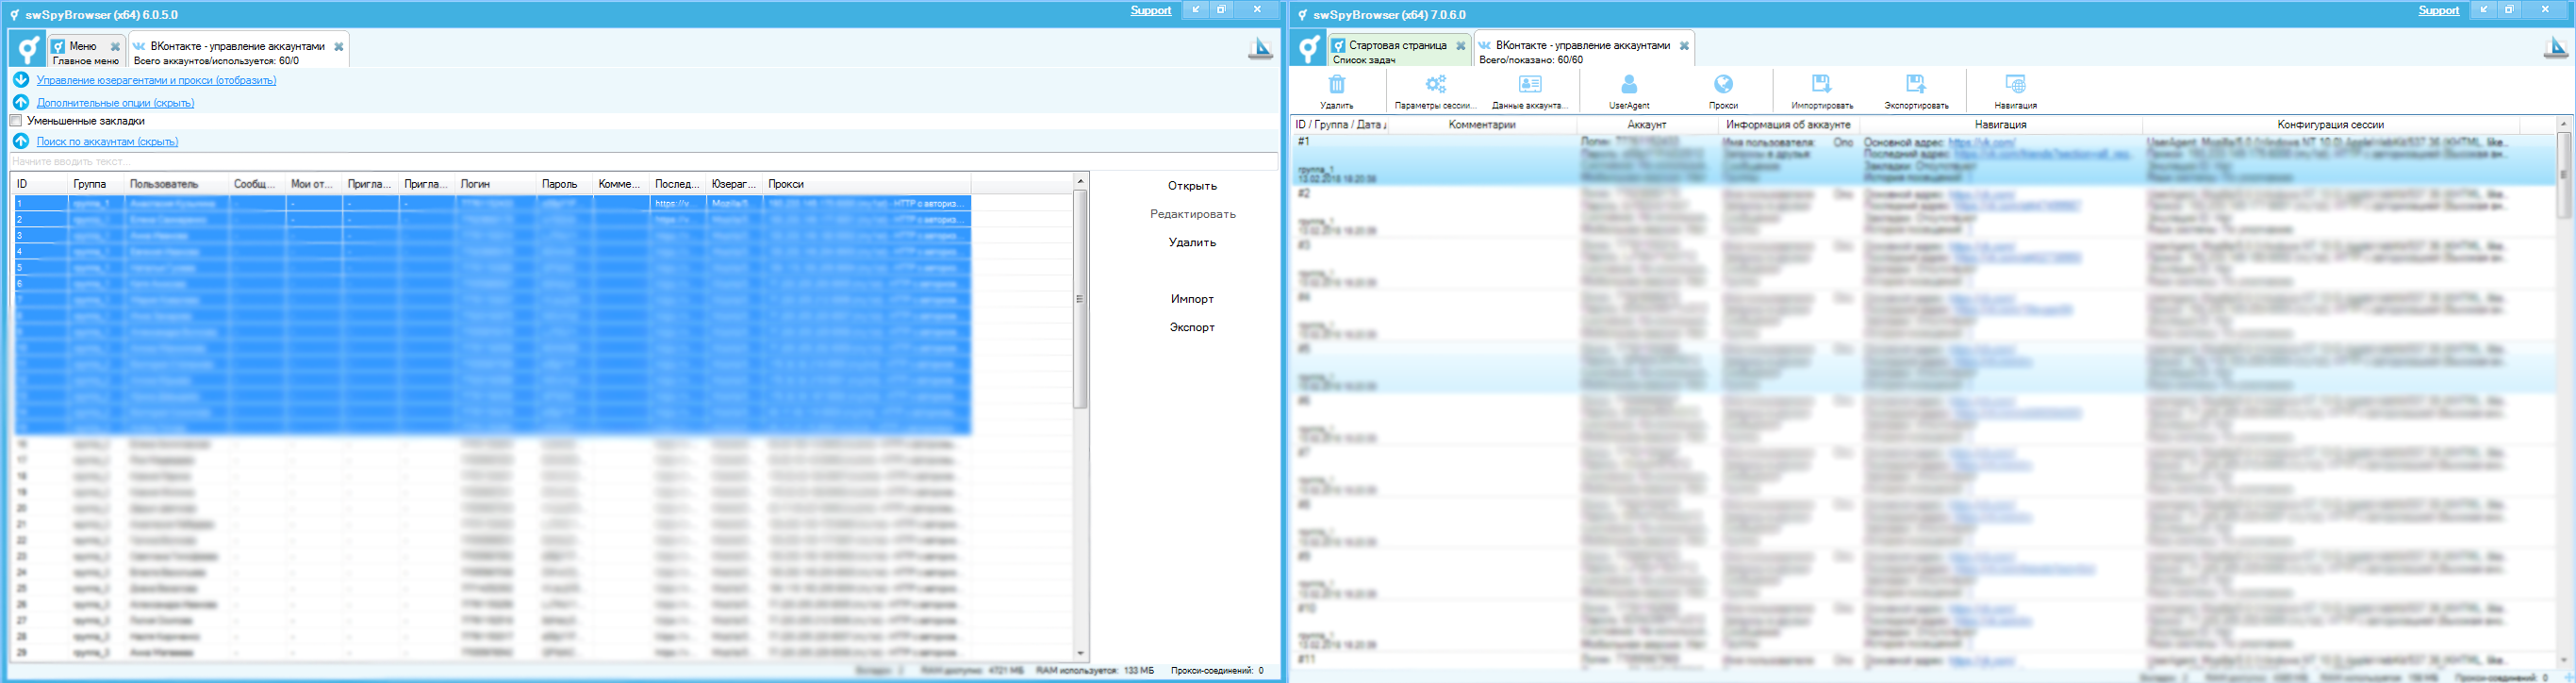Click the account search text field
Screen dimensions: 2576x683
coord(640,161)
